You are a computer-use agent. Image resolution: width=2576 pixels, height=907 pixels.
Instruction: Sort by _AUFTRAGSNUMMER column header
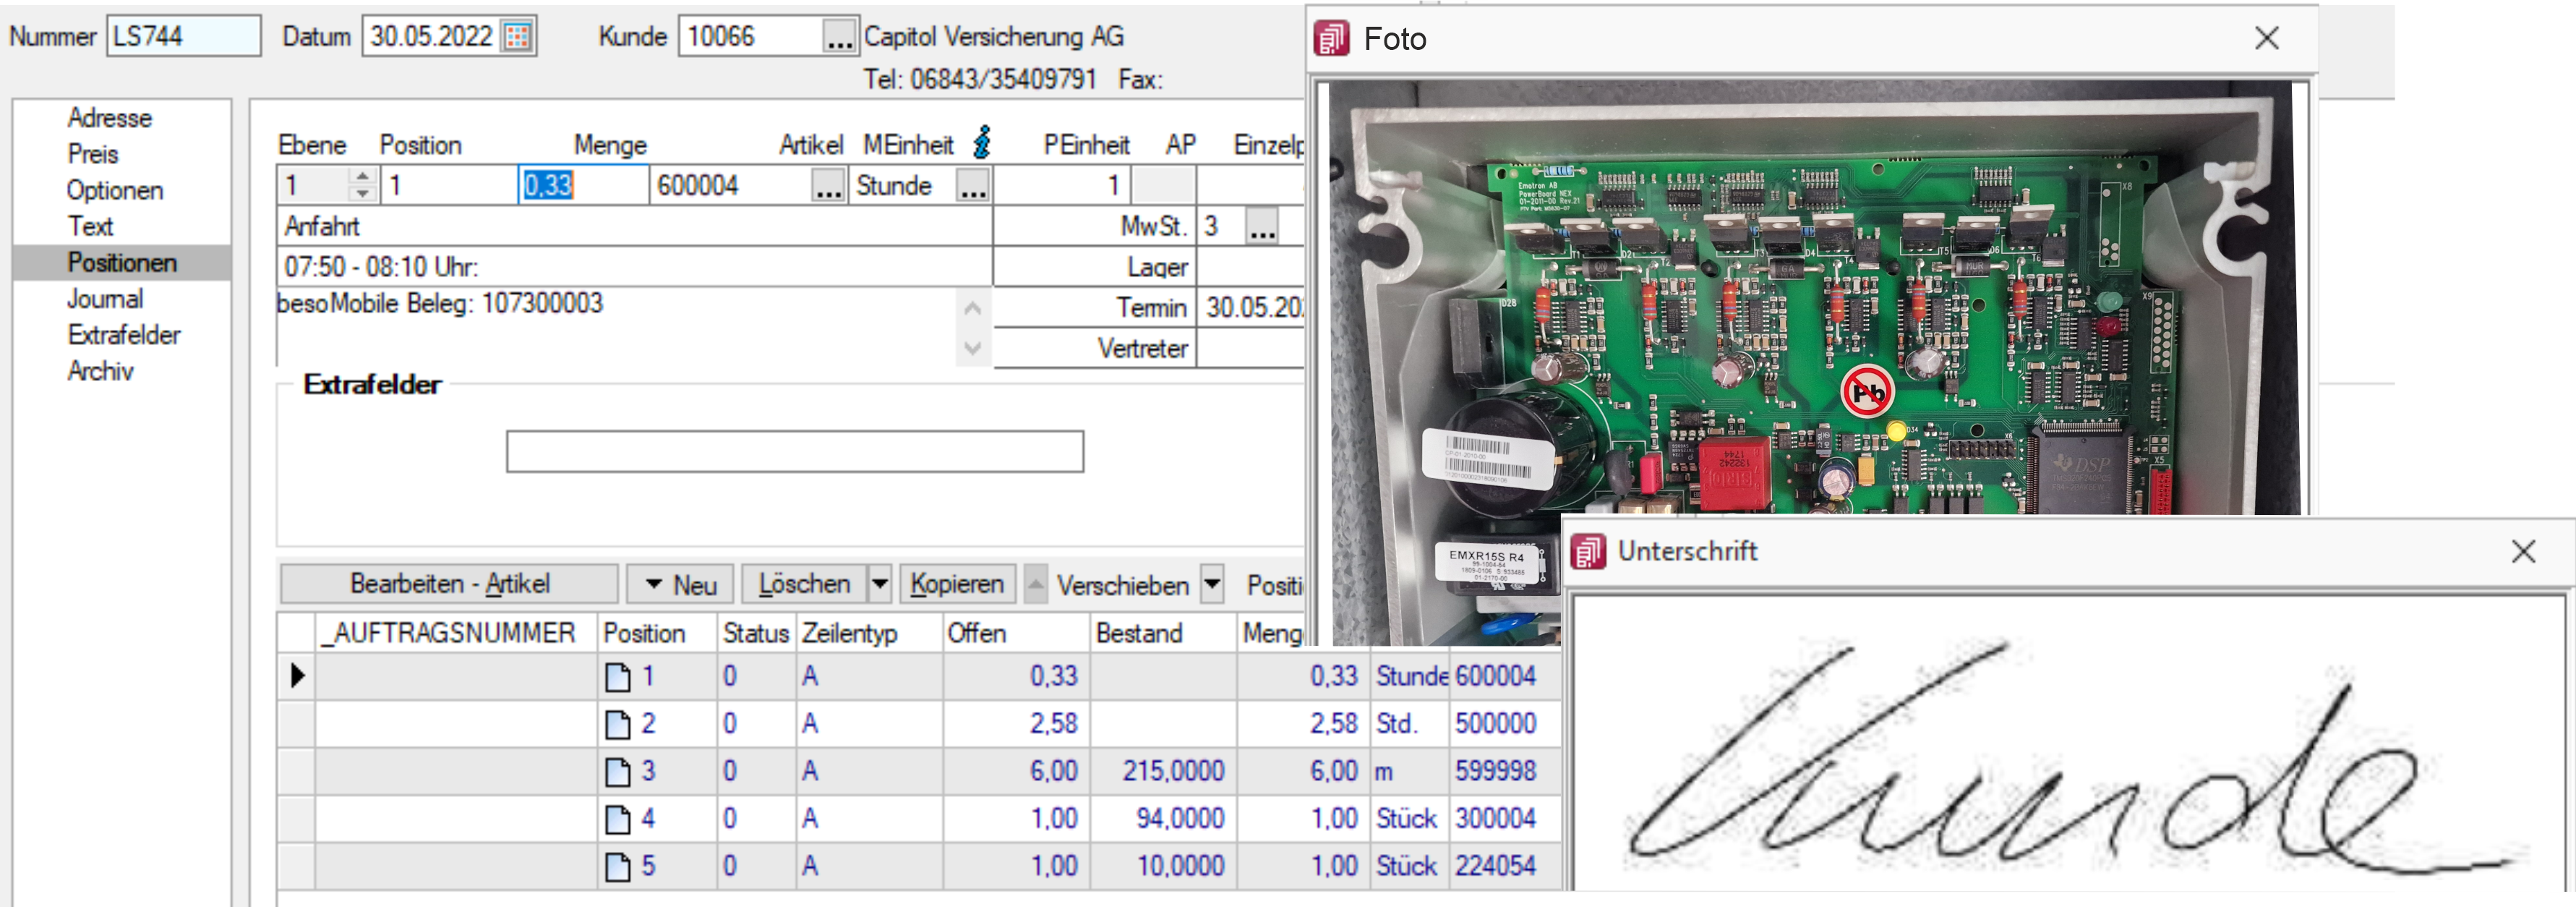click(456, 633)
